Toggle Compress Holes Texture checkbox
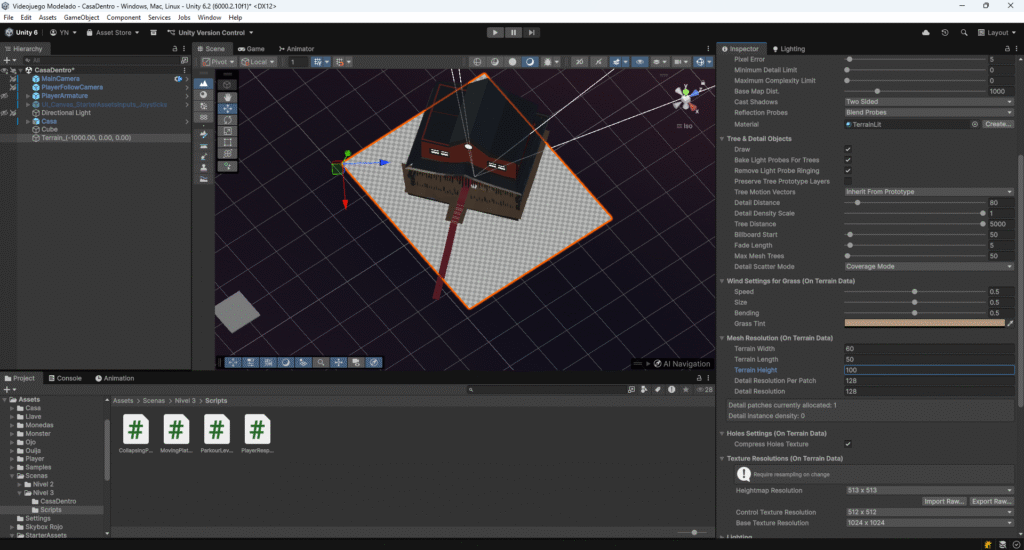 (848, 444)
